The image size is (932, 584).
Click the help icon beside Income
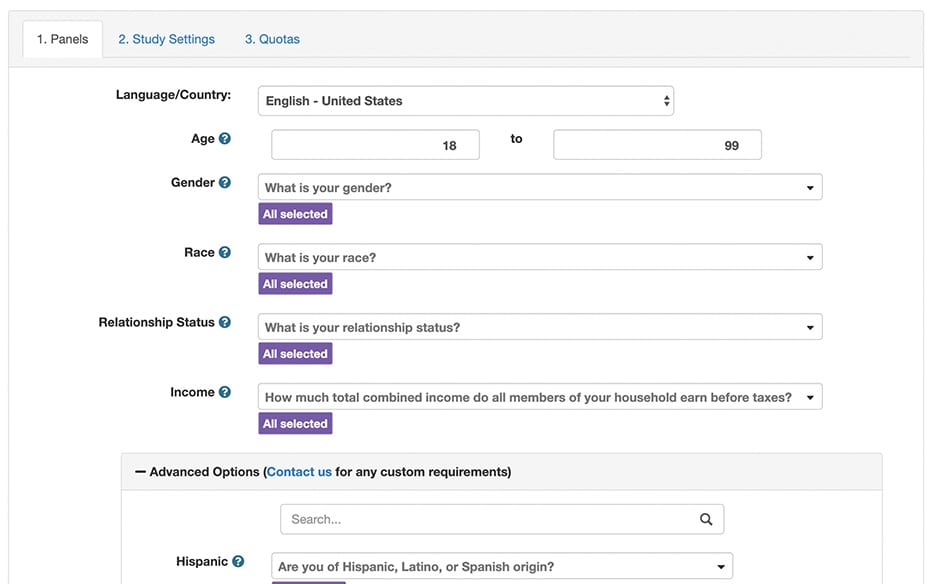click(225, 393)
